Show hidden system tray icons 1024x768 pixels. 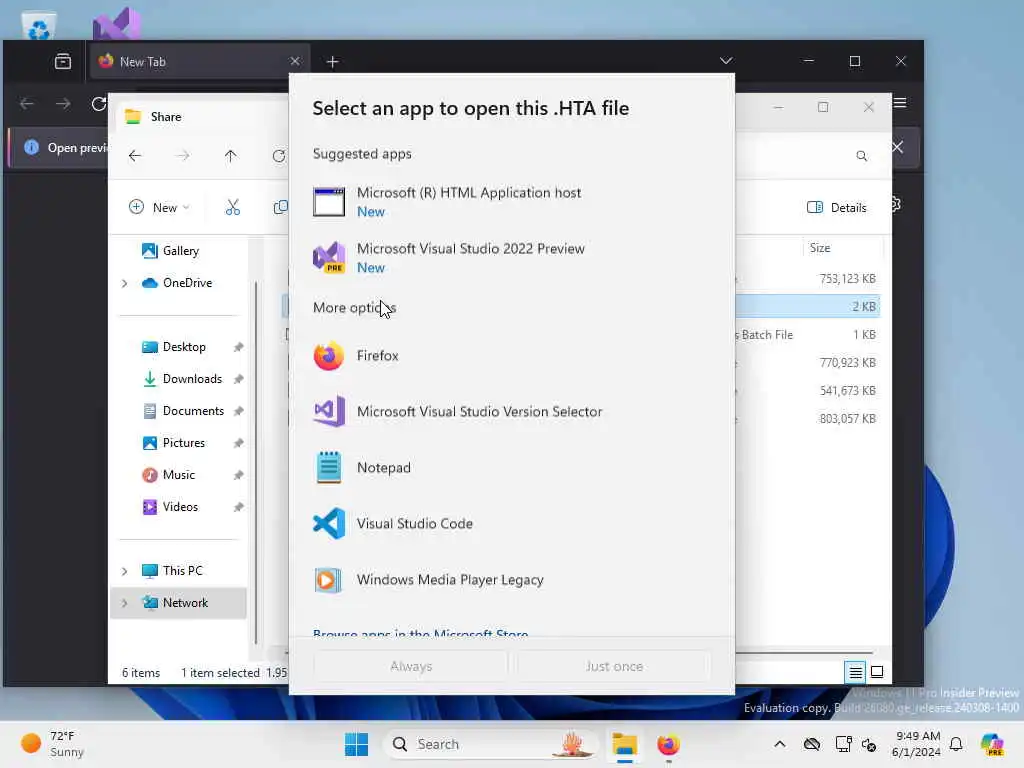pos(780,744)
